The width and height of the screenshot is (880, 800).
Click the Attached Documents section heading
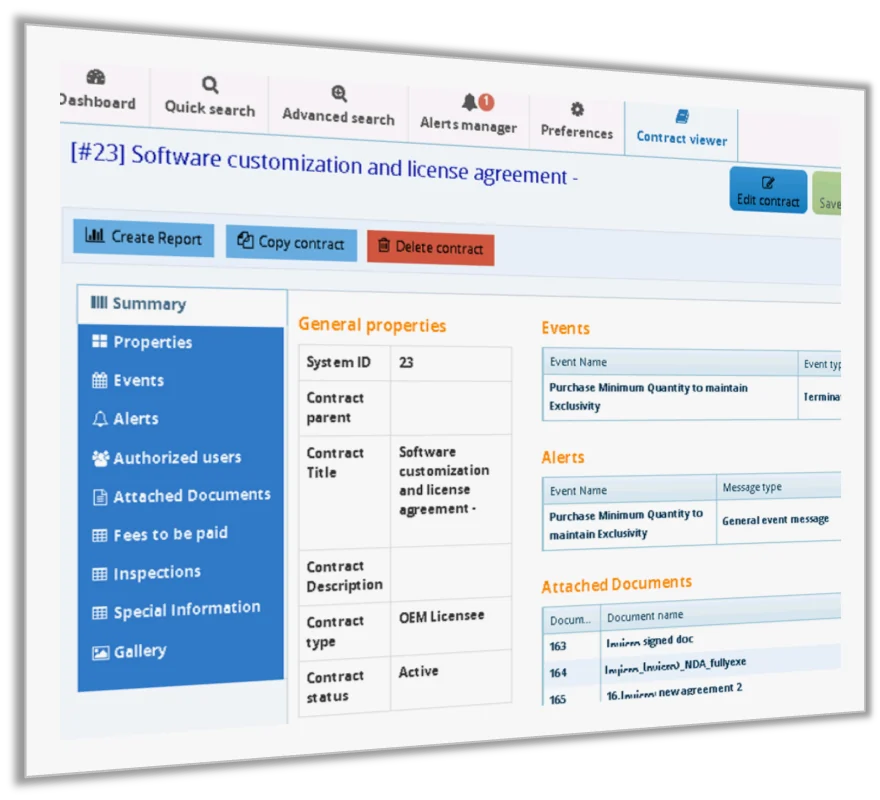coord(616,584)
